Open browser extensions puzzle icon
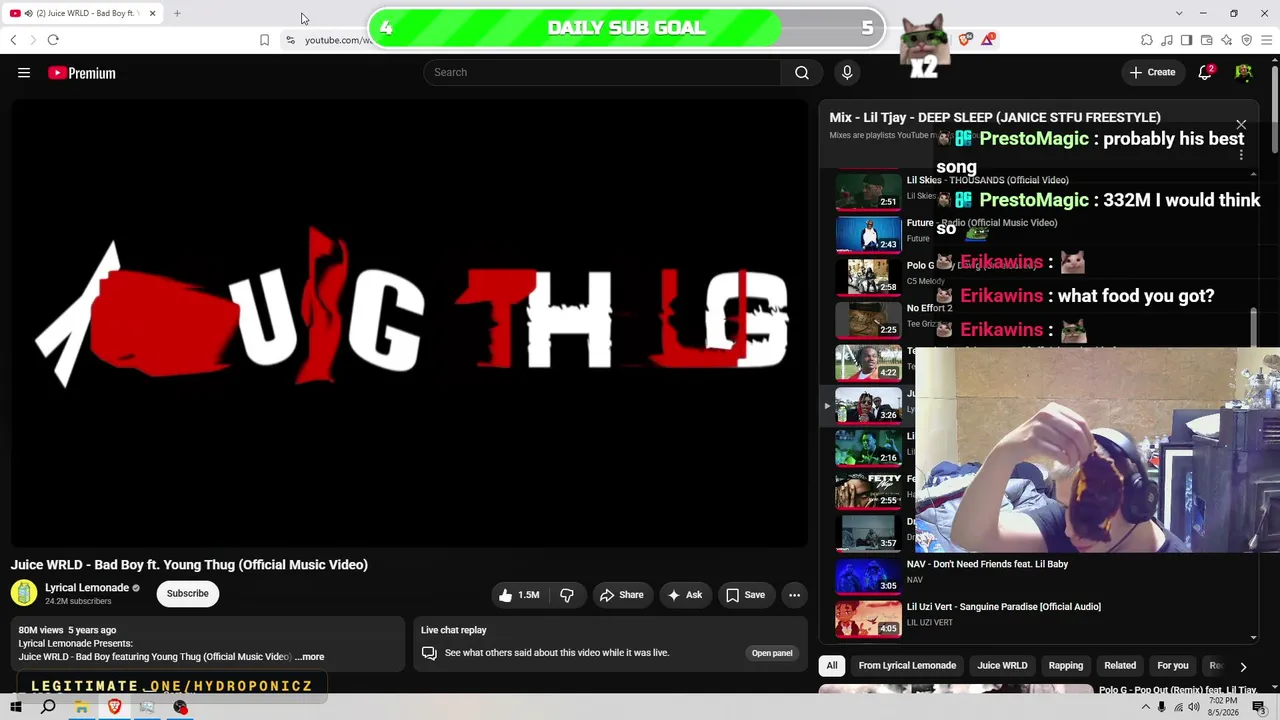 [1147, 40]
